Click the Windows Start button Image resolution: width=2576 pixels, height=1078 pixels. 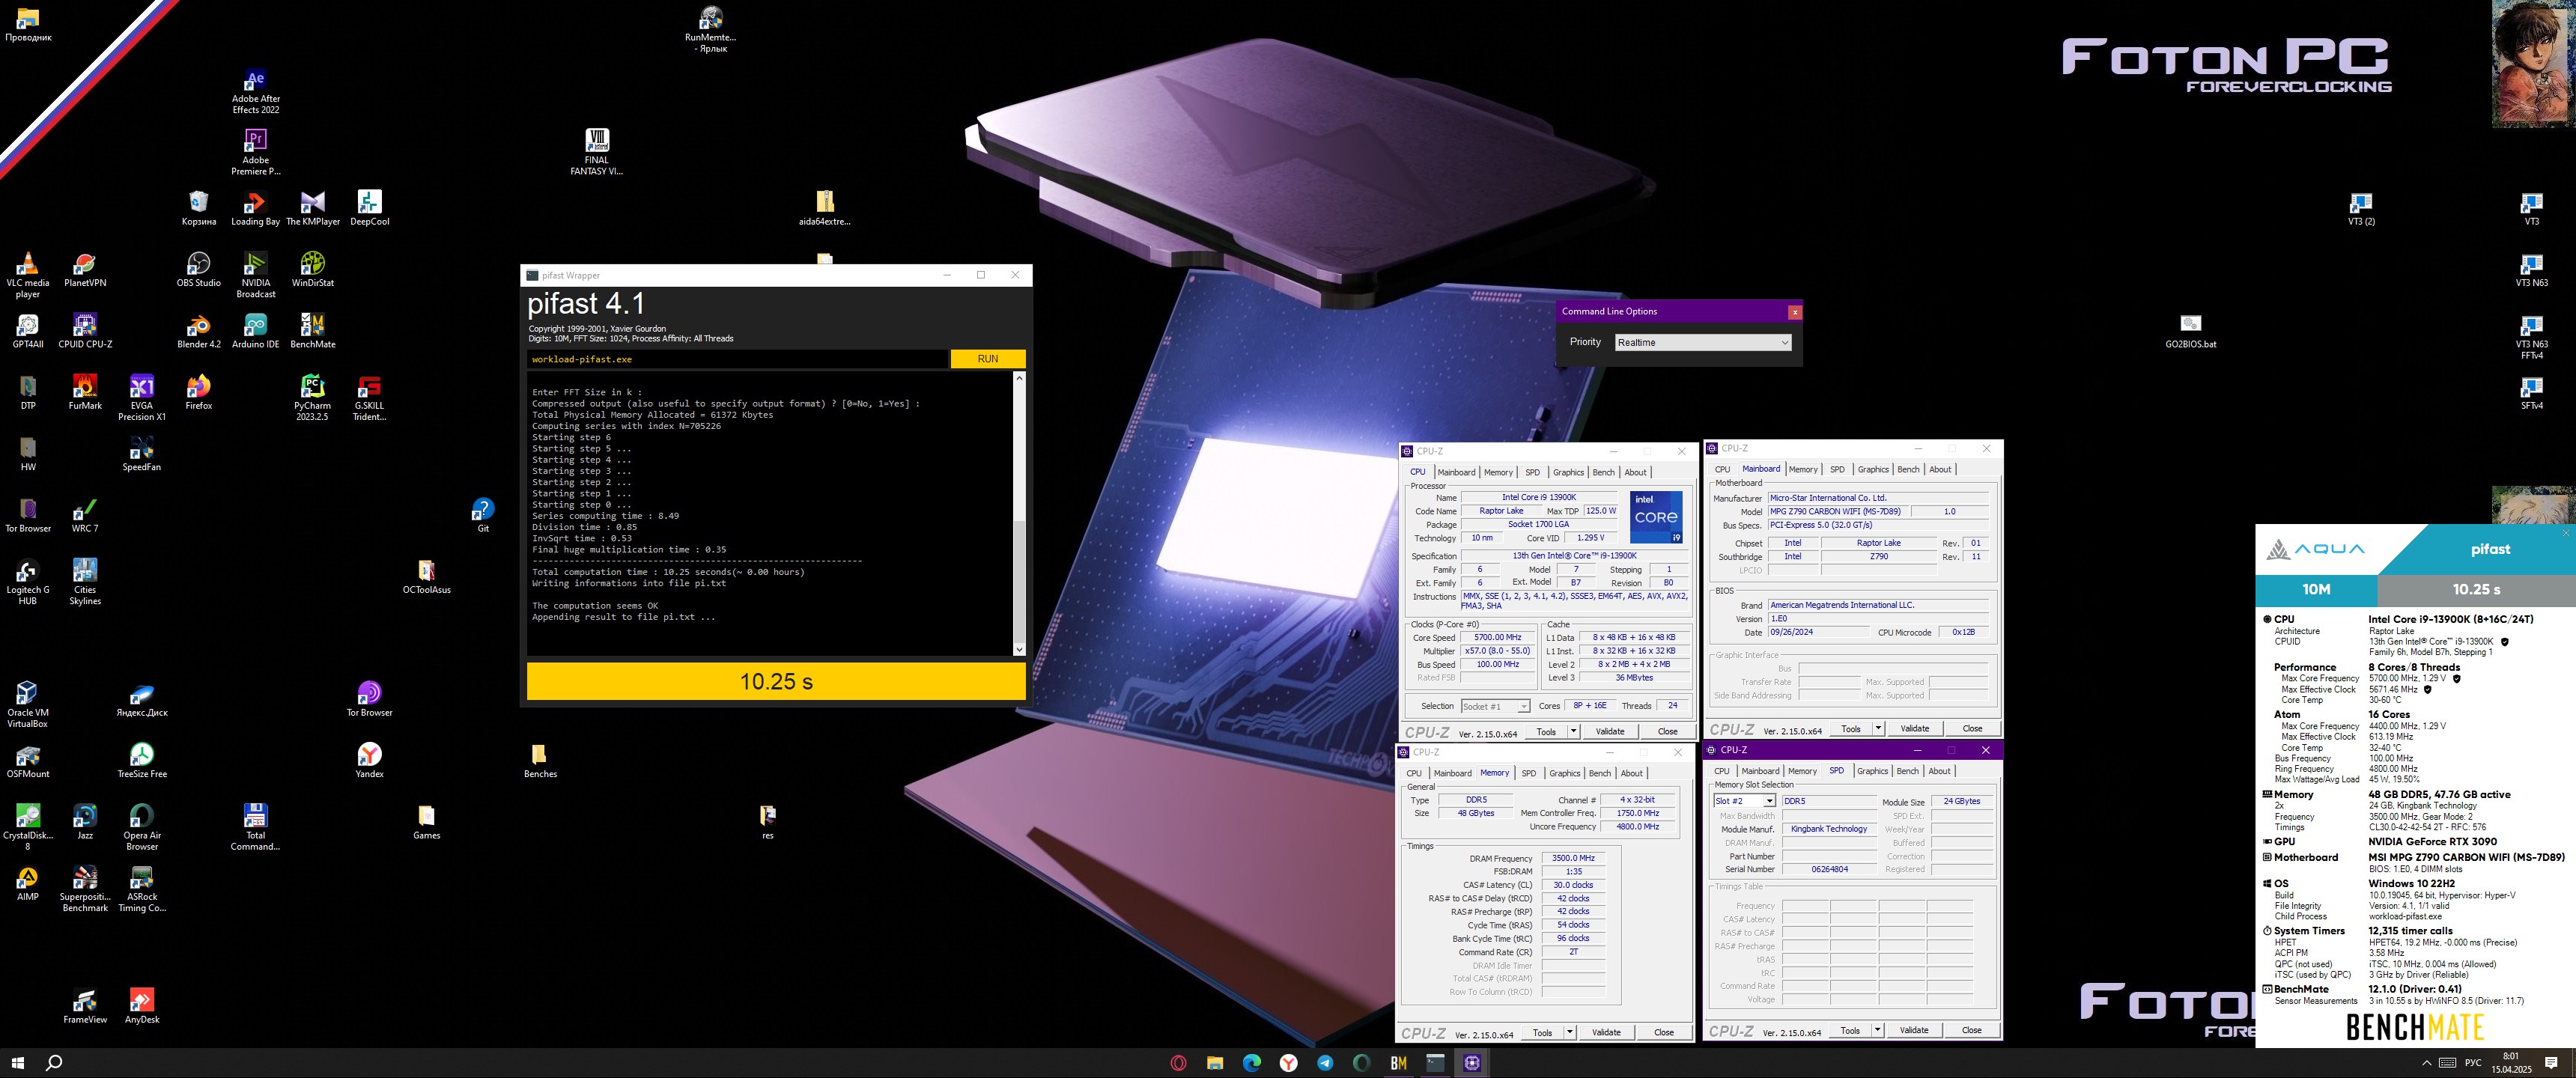[18, 1062]
